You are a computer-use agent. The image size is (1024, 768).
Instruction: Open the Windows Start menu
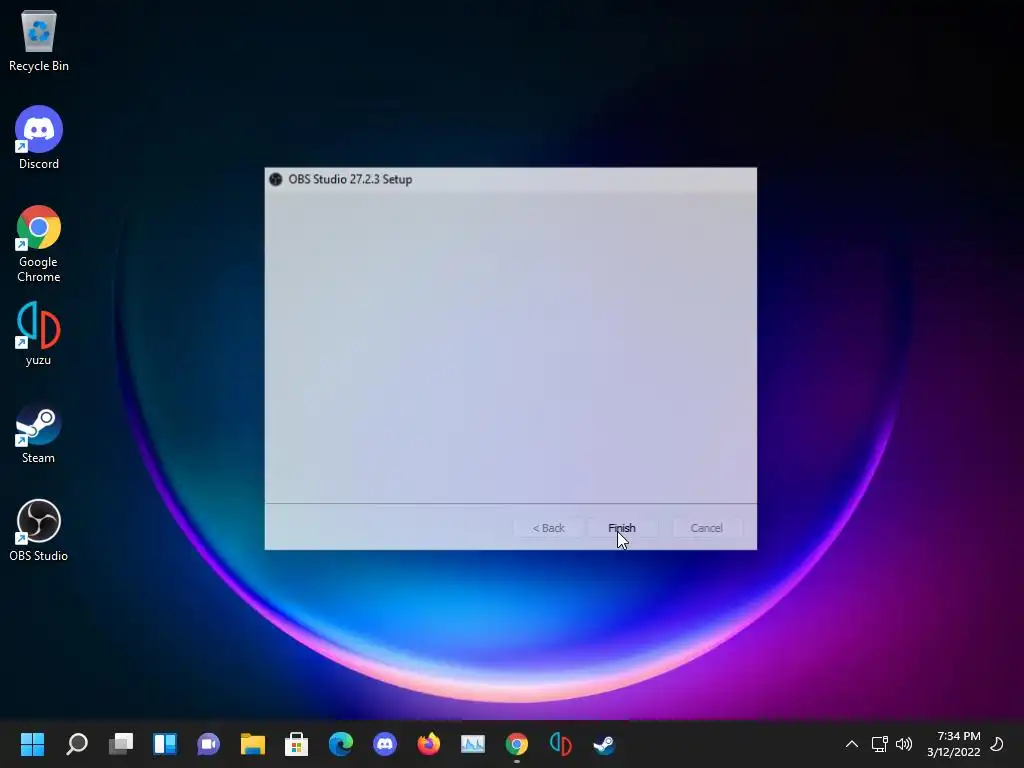(32, 744)
